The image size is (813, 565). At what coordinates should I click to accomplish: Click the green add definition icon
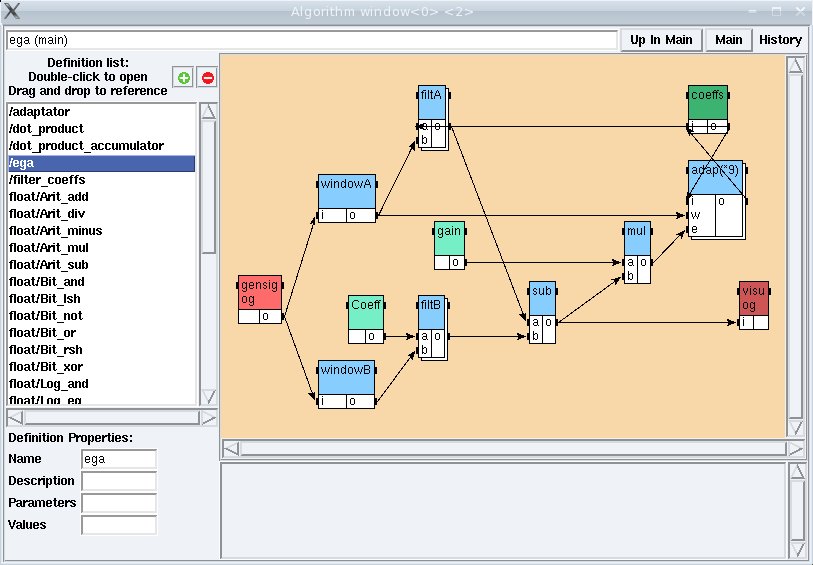click(x=183, y=78)
